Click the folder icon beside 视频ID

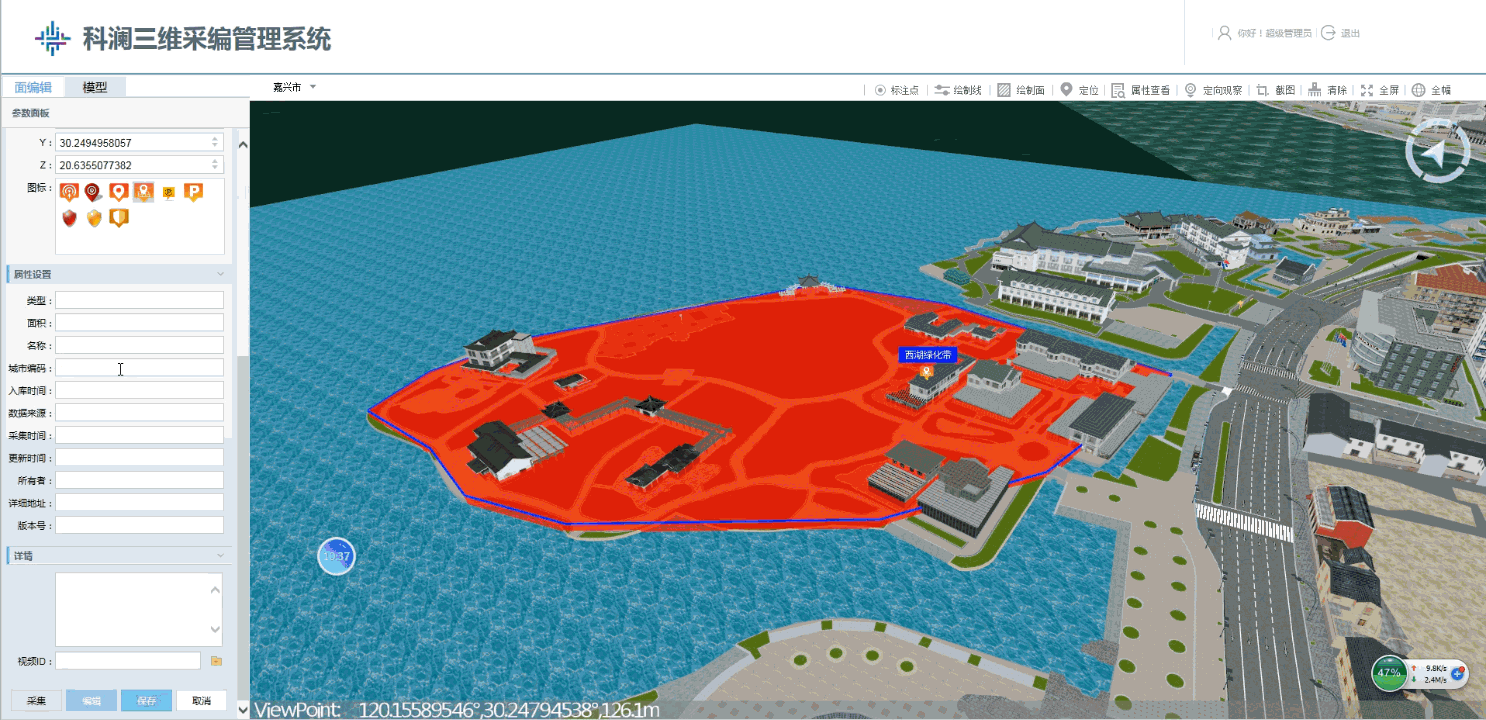pyautogui.click(x=216, y=661)
